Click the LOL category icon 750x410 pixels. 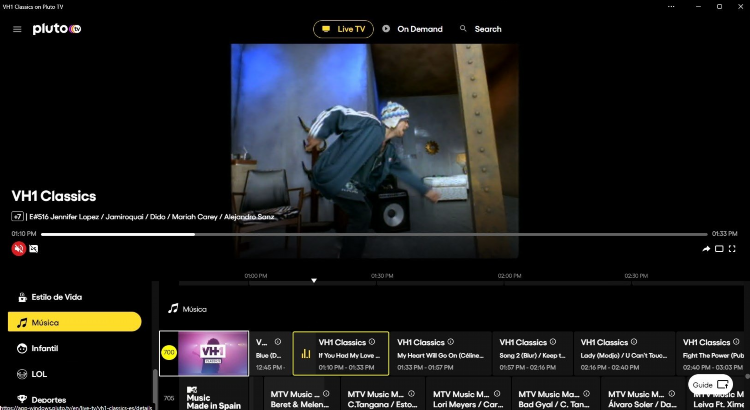pos(22,374)
